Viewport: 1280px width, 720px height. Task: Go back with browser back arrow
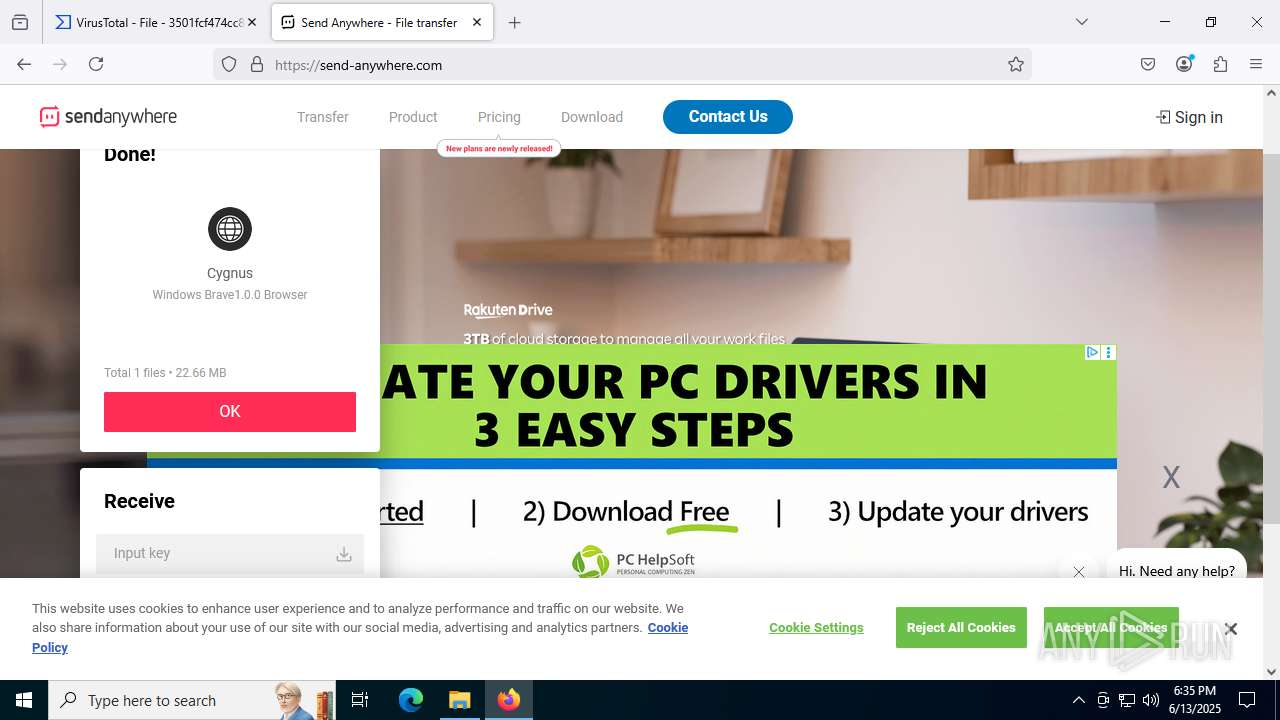(x=24, y=64)
